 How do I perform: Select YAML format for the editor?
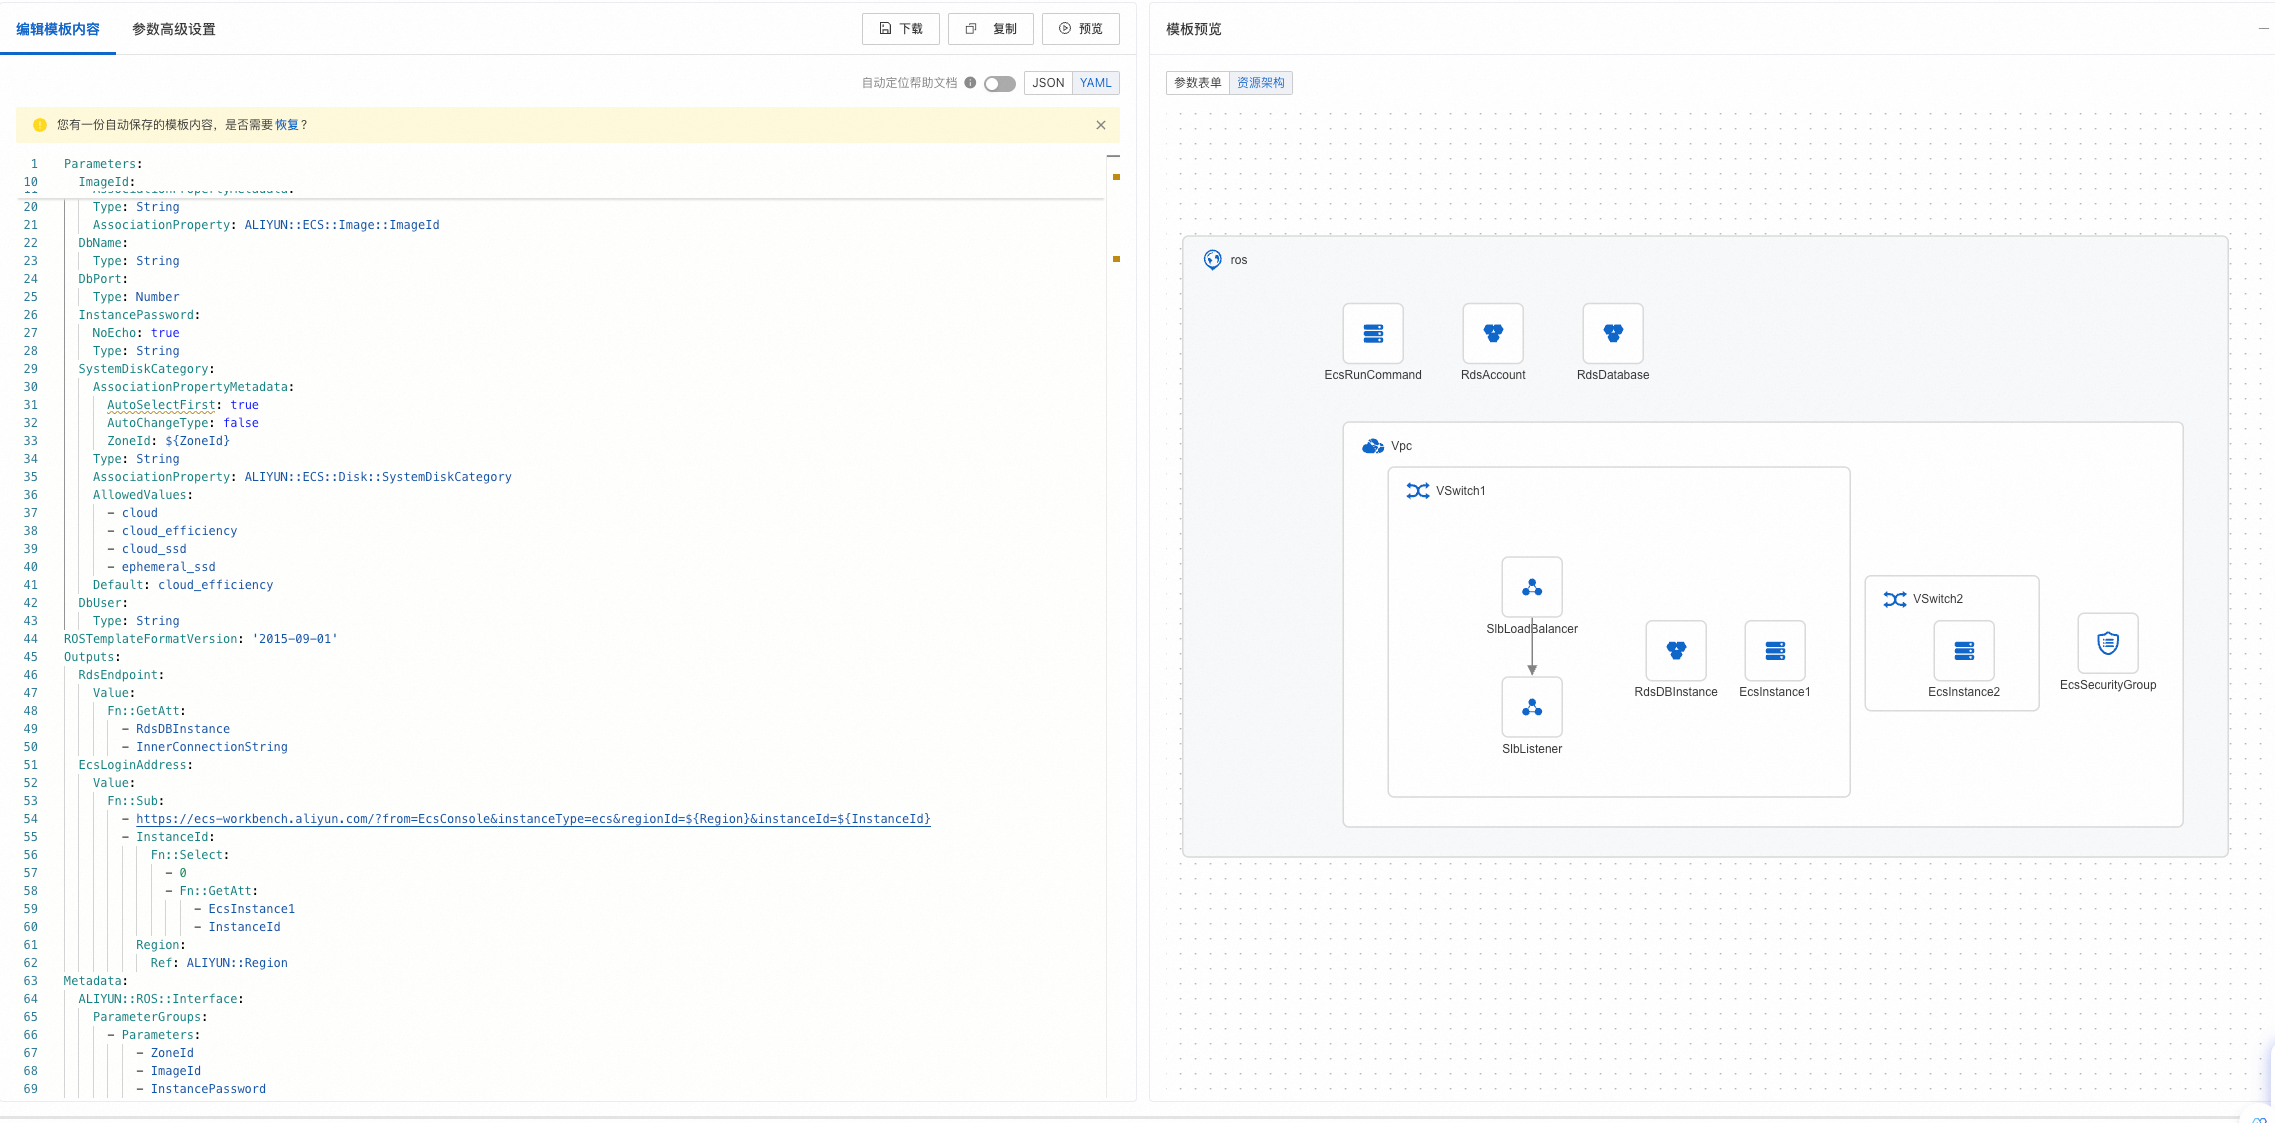(x=1095, y=83)
